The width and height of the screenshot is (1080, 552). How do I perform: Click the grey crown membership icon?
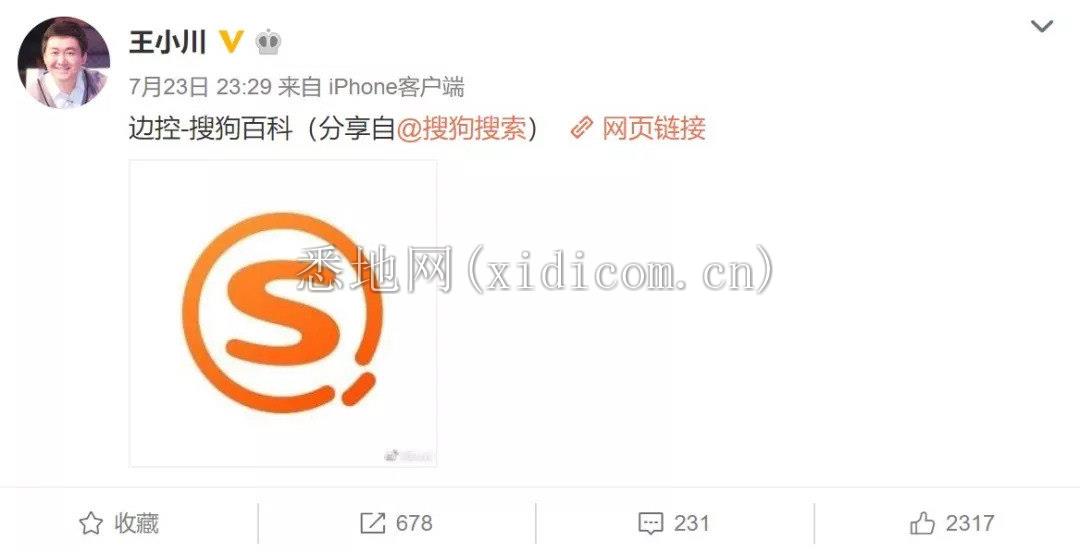pyautogui.click(x=268, y=43)
